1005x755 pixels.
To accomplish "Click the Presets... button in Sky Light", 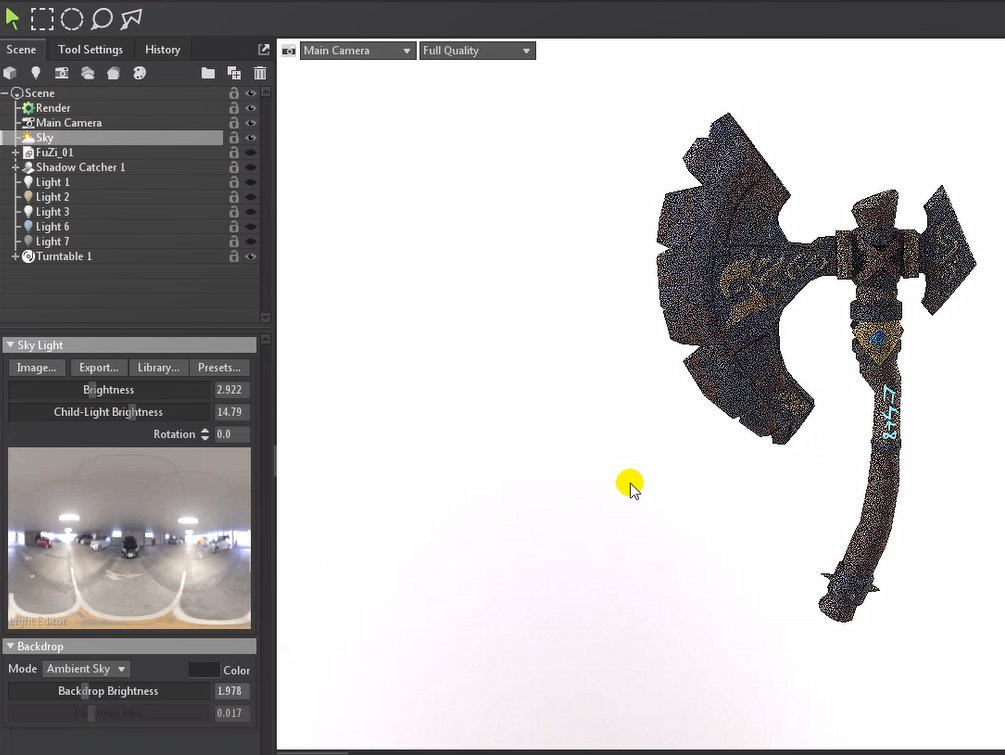I will (x=219, y=368).
